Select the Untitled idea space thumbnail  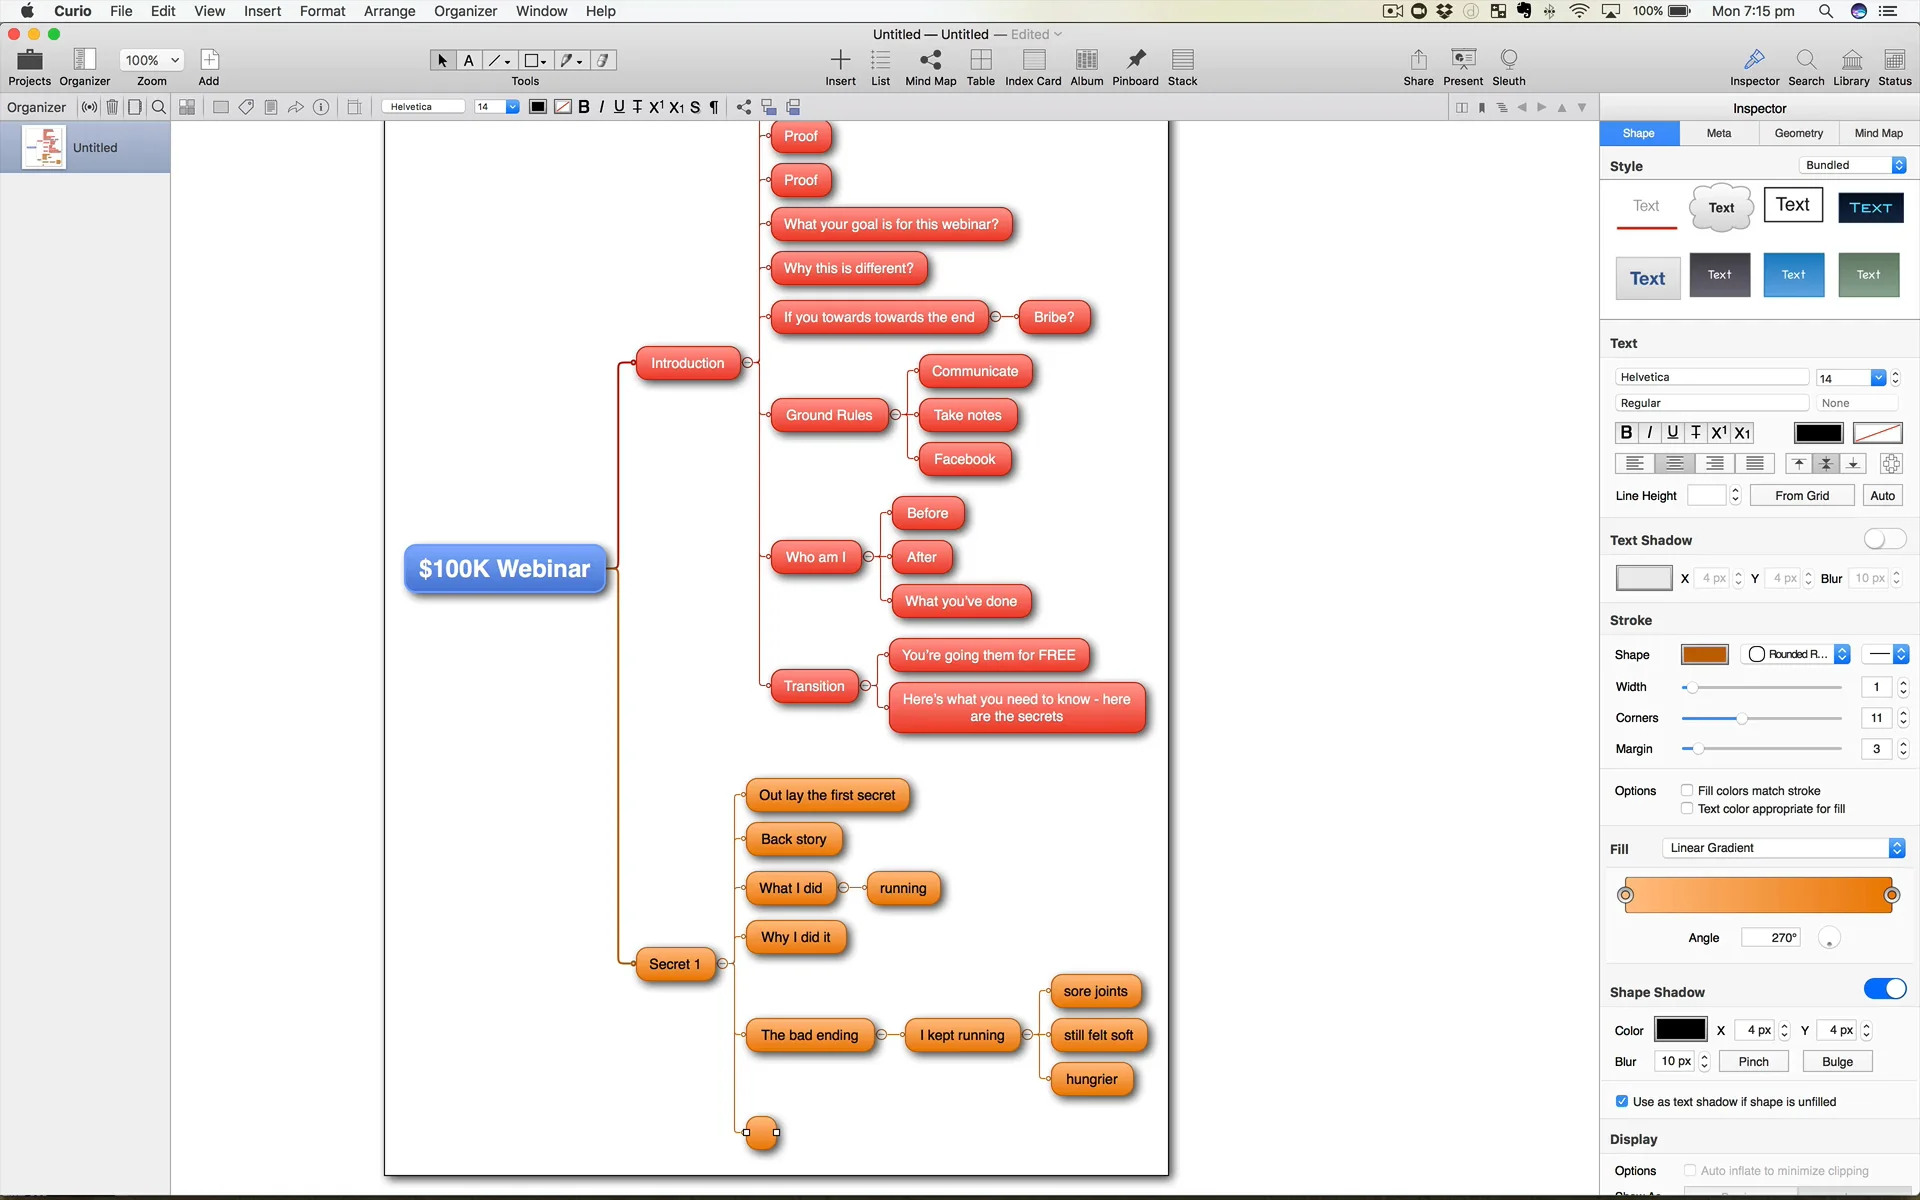44,147
